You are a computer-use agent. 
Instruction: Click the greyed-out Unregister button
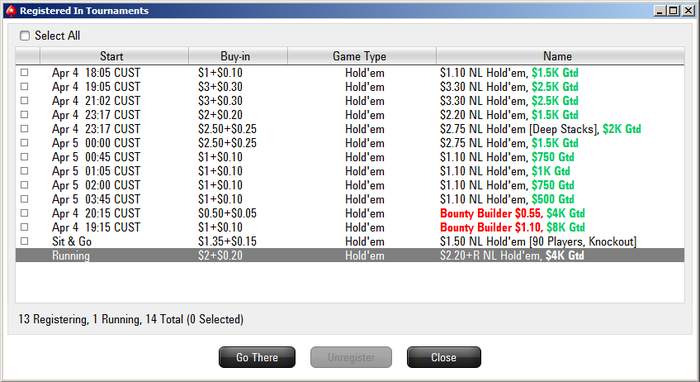click(351, 357)
